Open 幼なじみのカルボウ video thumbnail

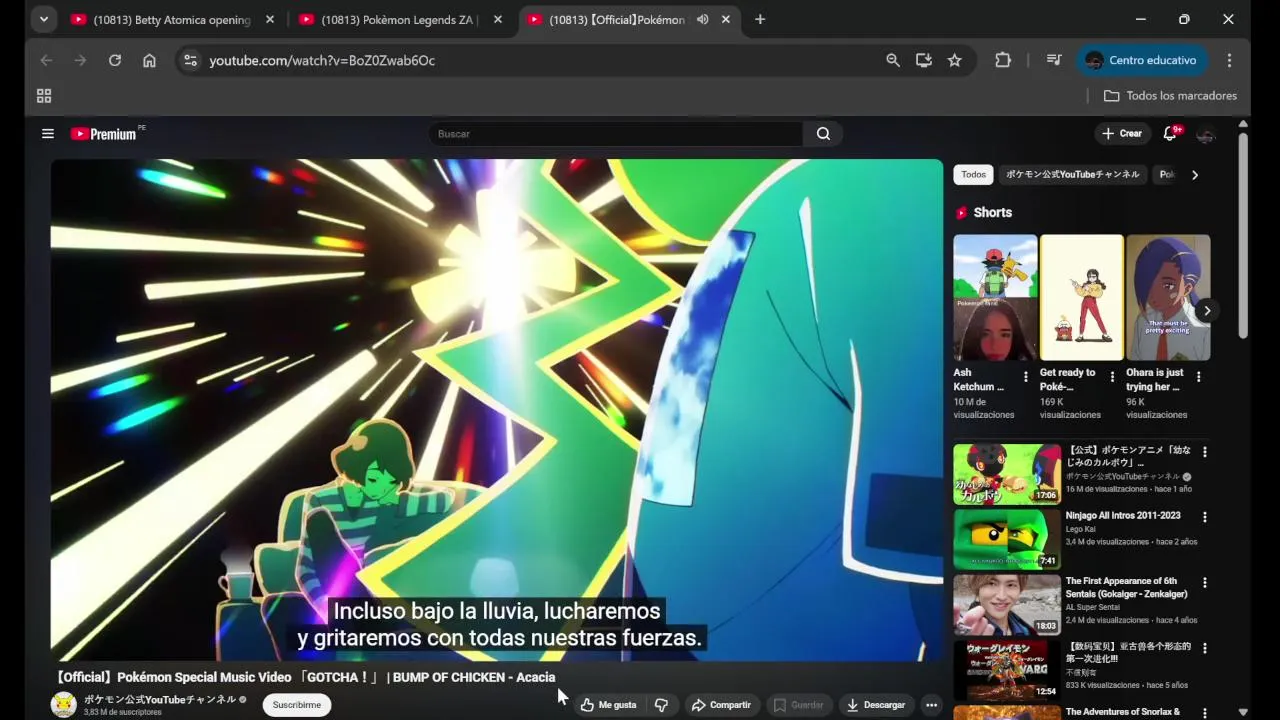pos(1007,474)
